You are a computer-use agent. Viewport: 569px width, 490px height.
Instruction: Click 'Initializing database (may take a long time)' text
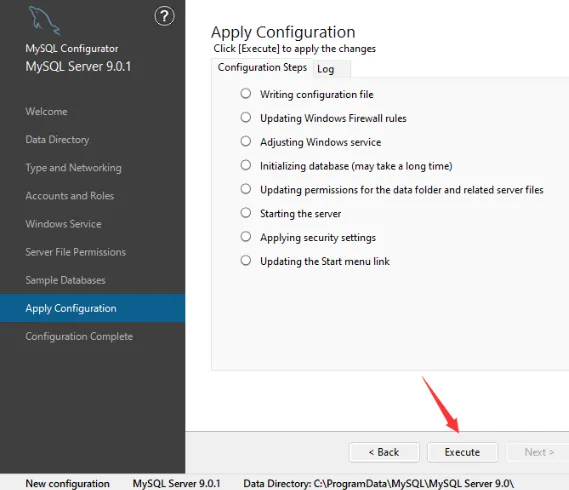pyautogui.click(x=356, y=166)
